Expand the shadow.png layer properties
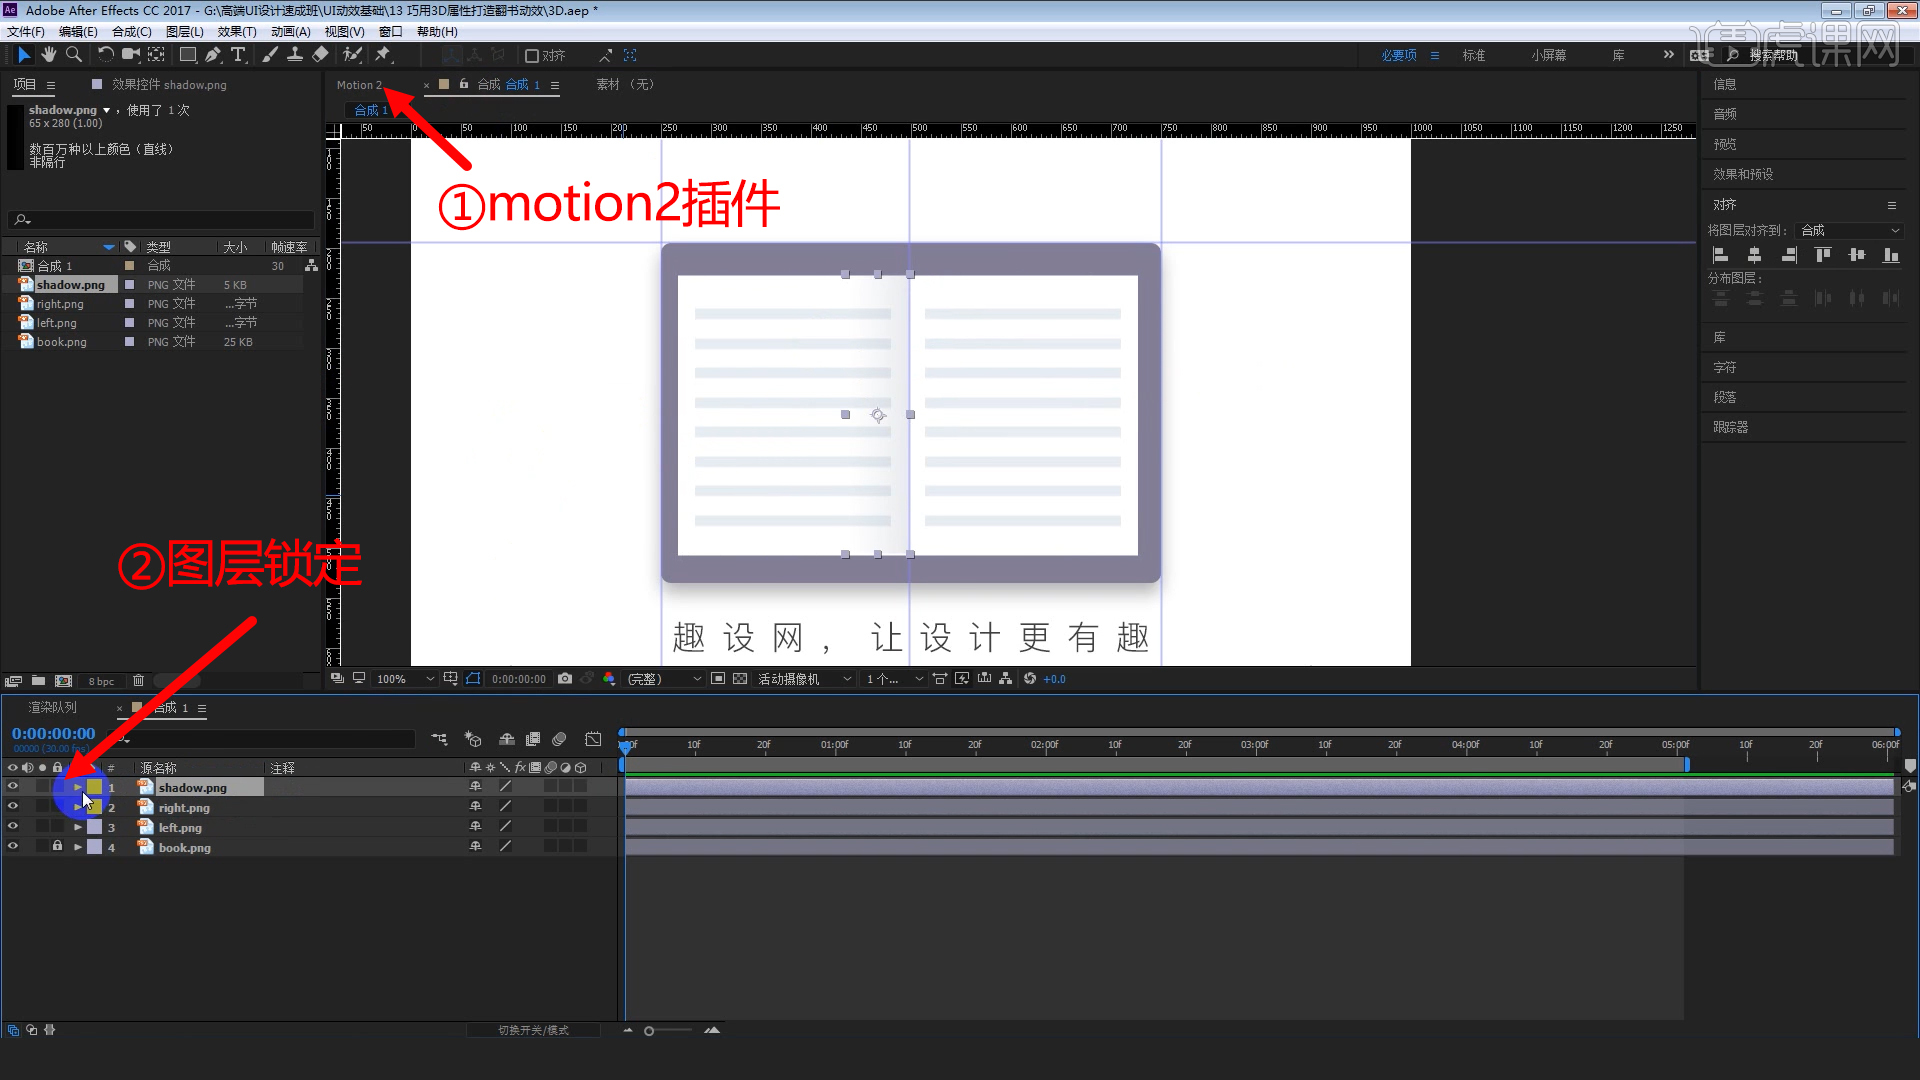 coord(76,787)
